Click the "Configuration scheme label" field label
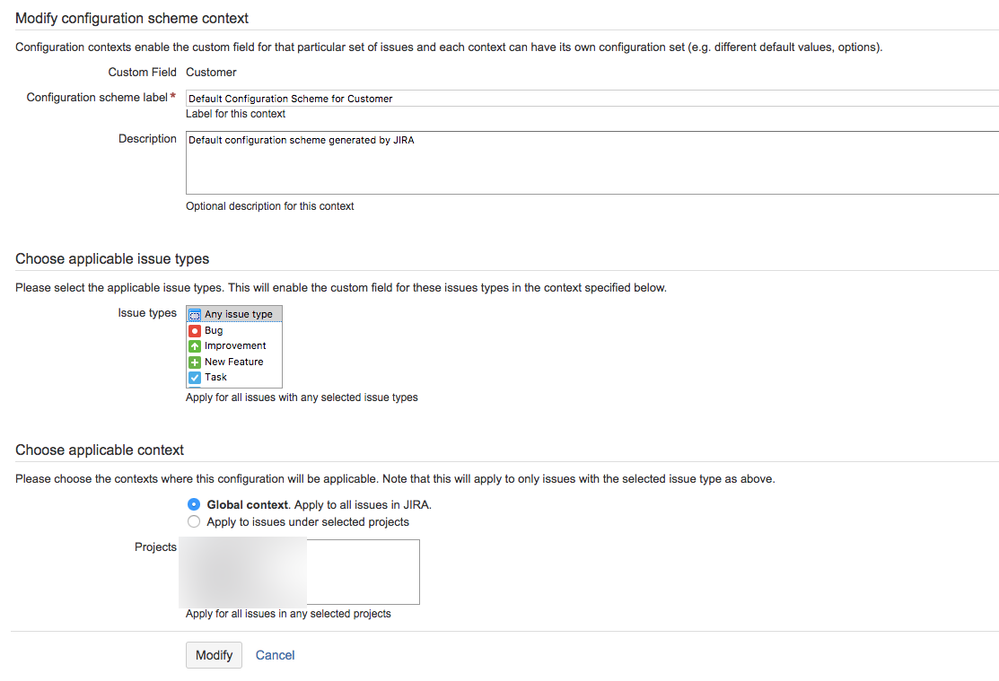Screen dimensions: 999x681 97,97
